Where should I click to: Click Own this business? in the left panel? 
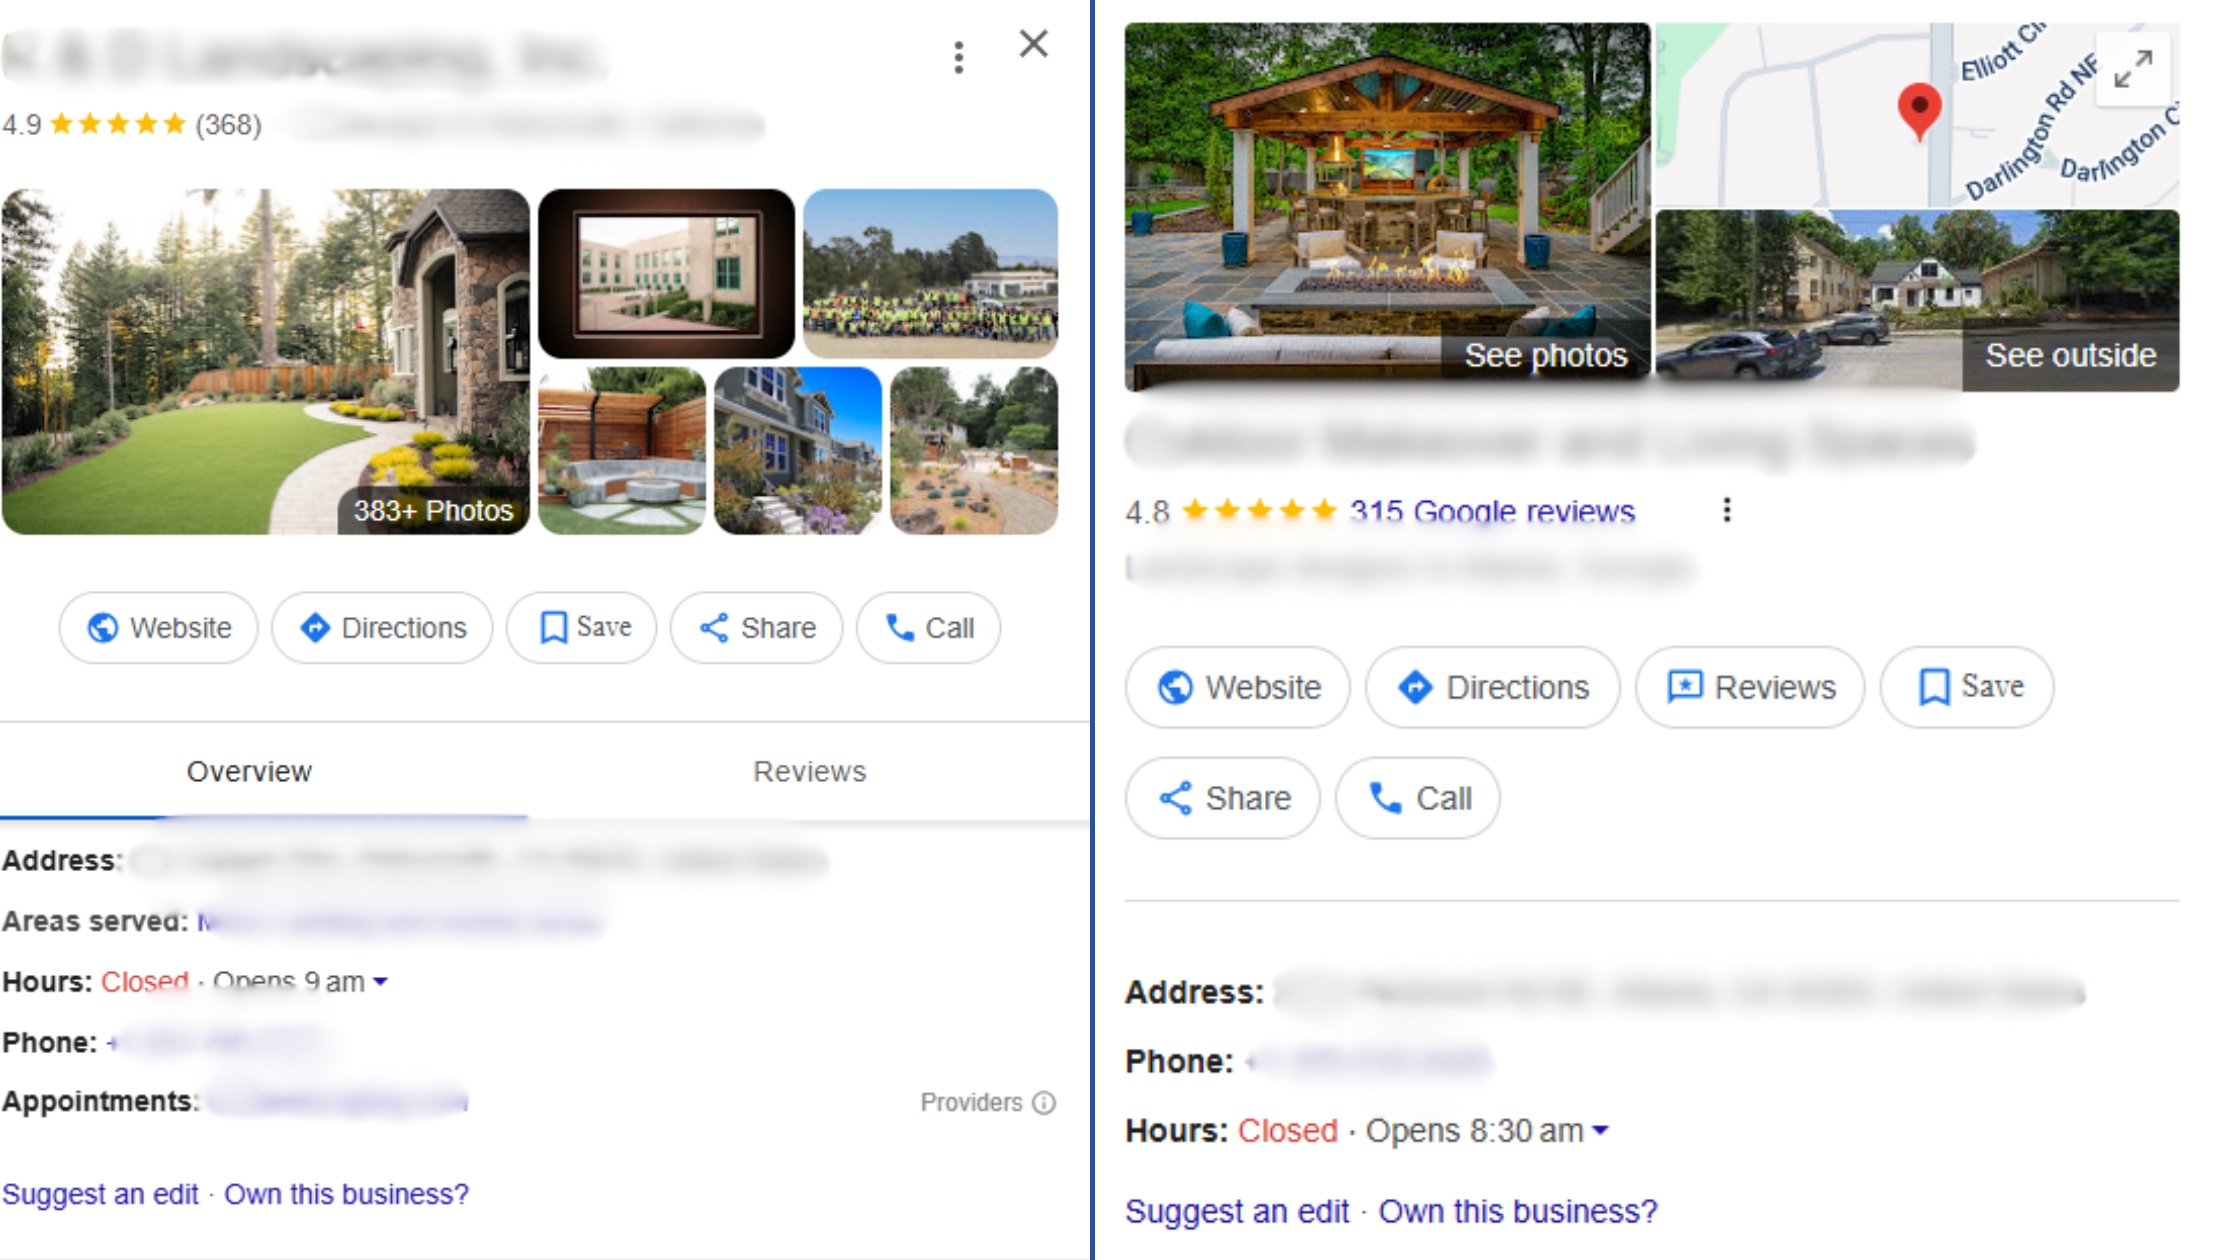pyautogui.click(x=346, y=1194)
